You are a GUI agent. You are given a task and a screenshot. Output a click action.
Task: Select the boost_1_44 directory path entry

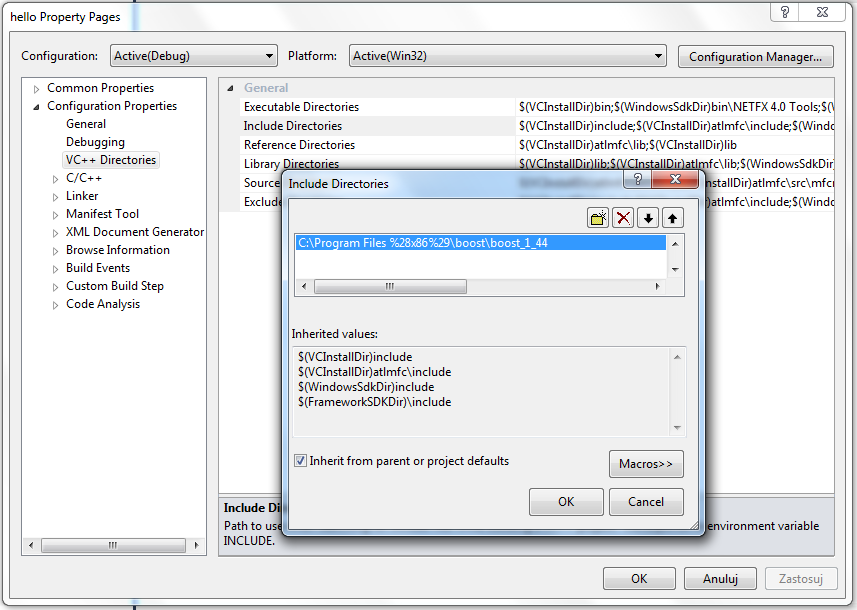[422, 243]
